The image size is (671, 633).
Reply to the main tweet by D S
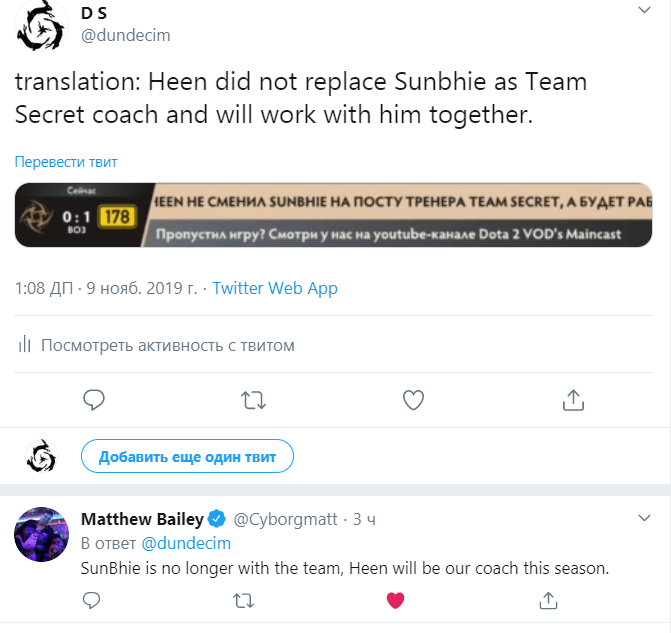pyautogui.click(x=94, y=400)
